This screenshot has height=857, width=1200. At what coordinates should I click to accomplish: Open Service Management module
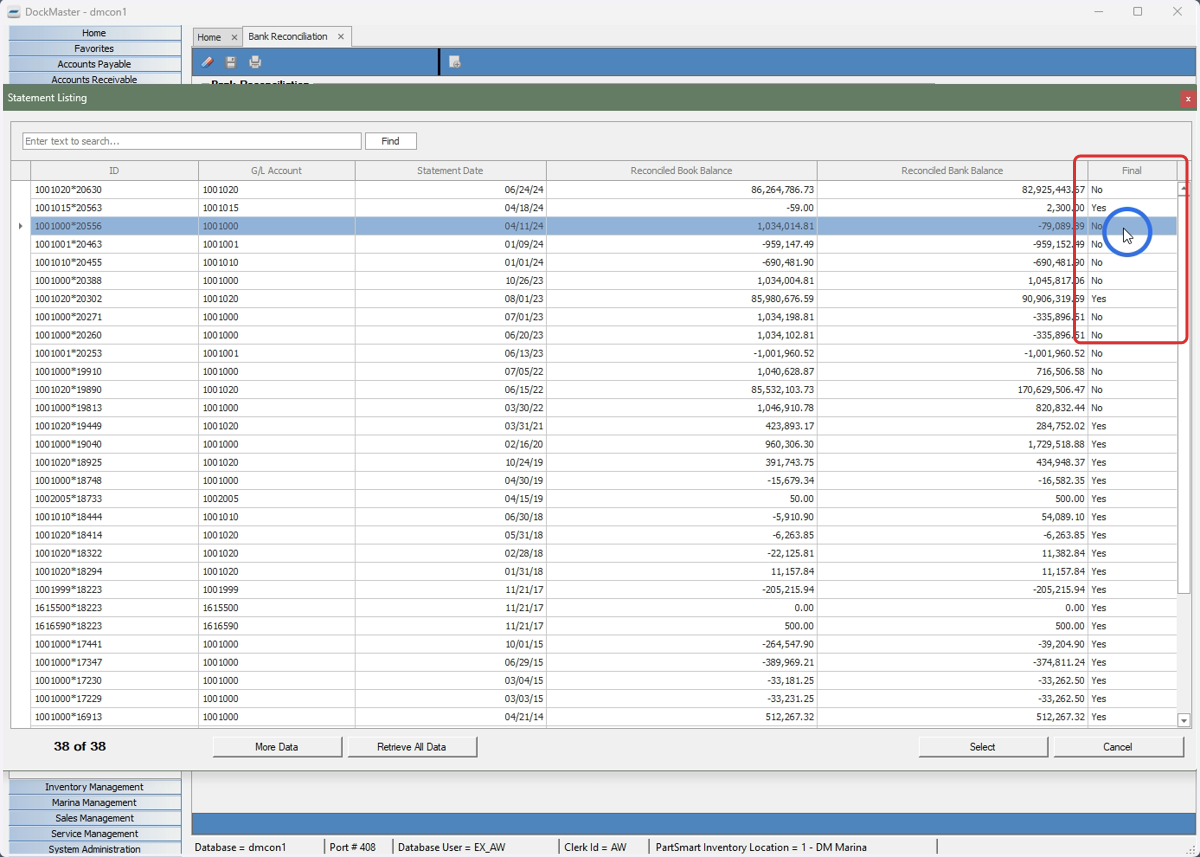point(94,833)
